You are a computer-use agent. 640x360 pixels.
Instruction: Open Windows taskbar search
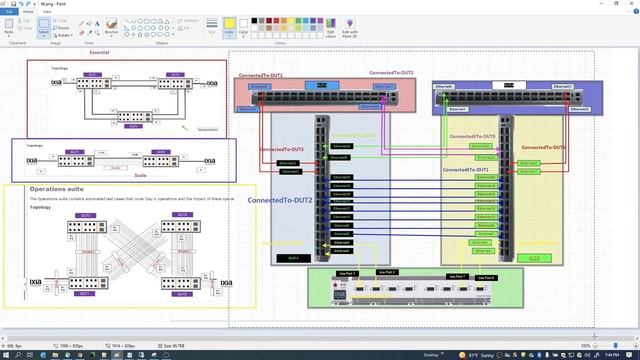[18, 355]
